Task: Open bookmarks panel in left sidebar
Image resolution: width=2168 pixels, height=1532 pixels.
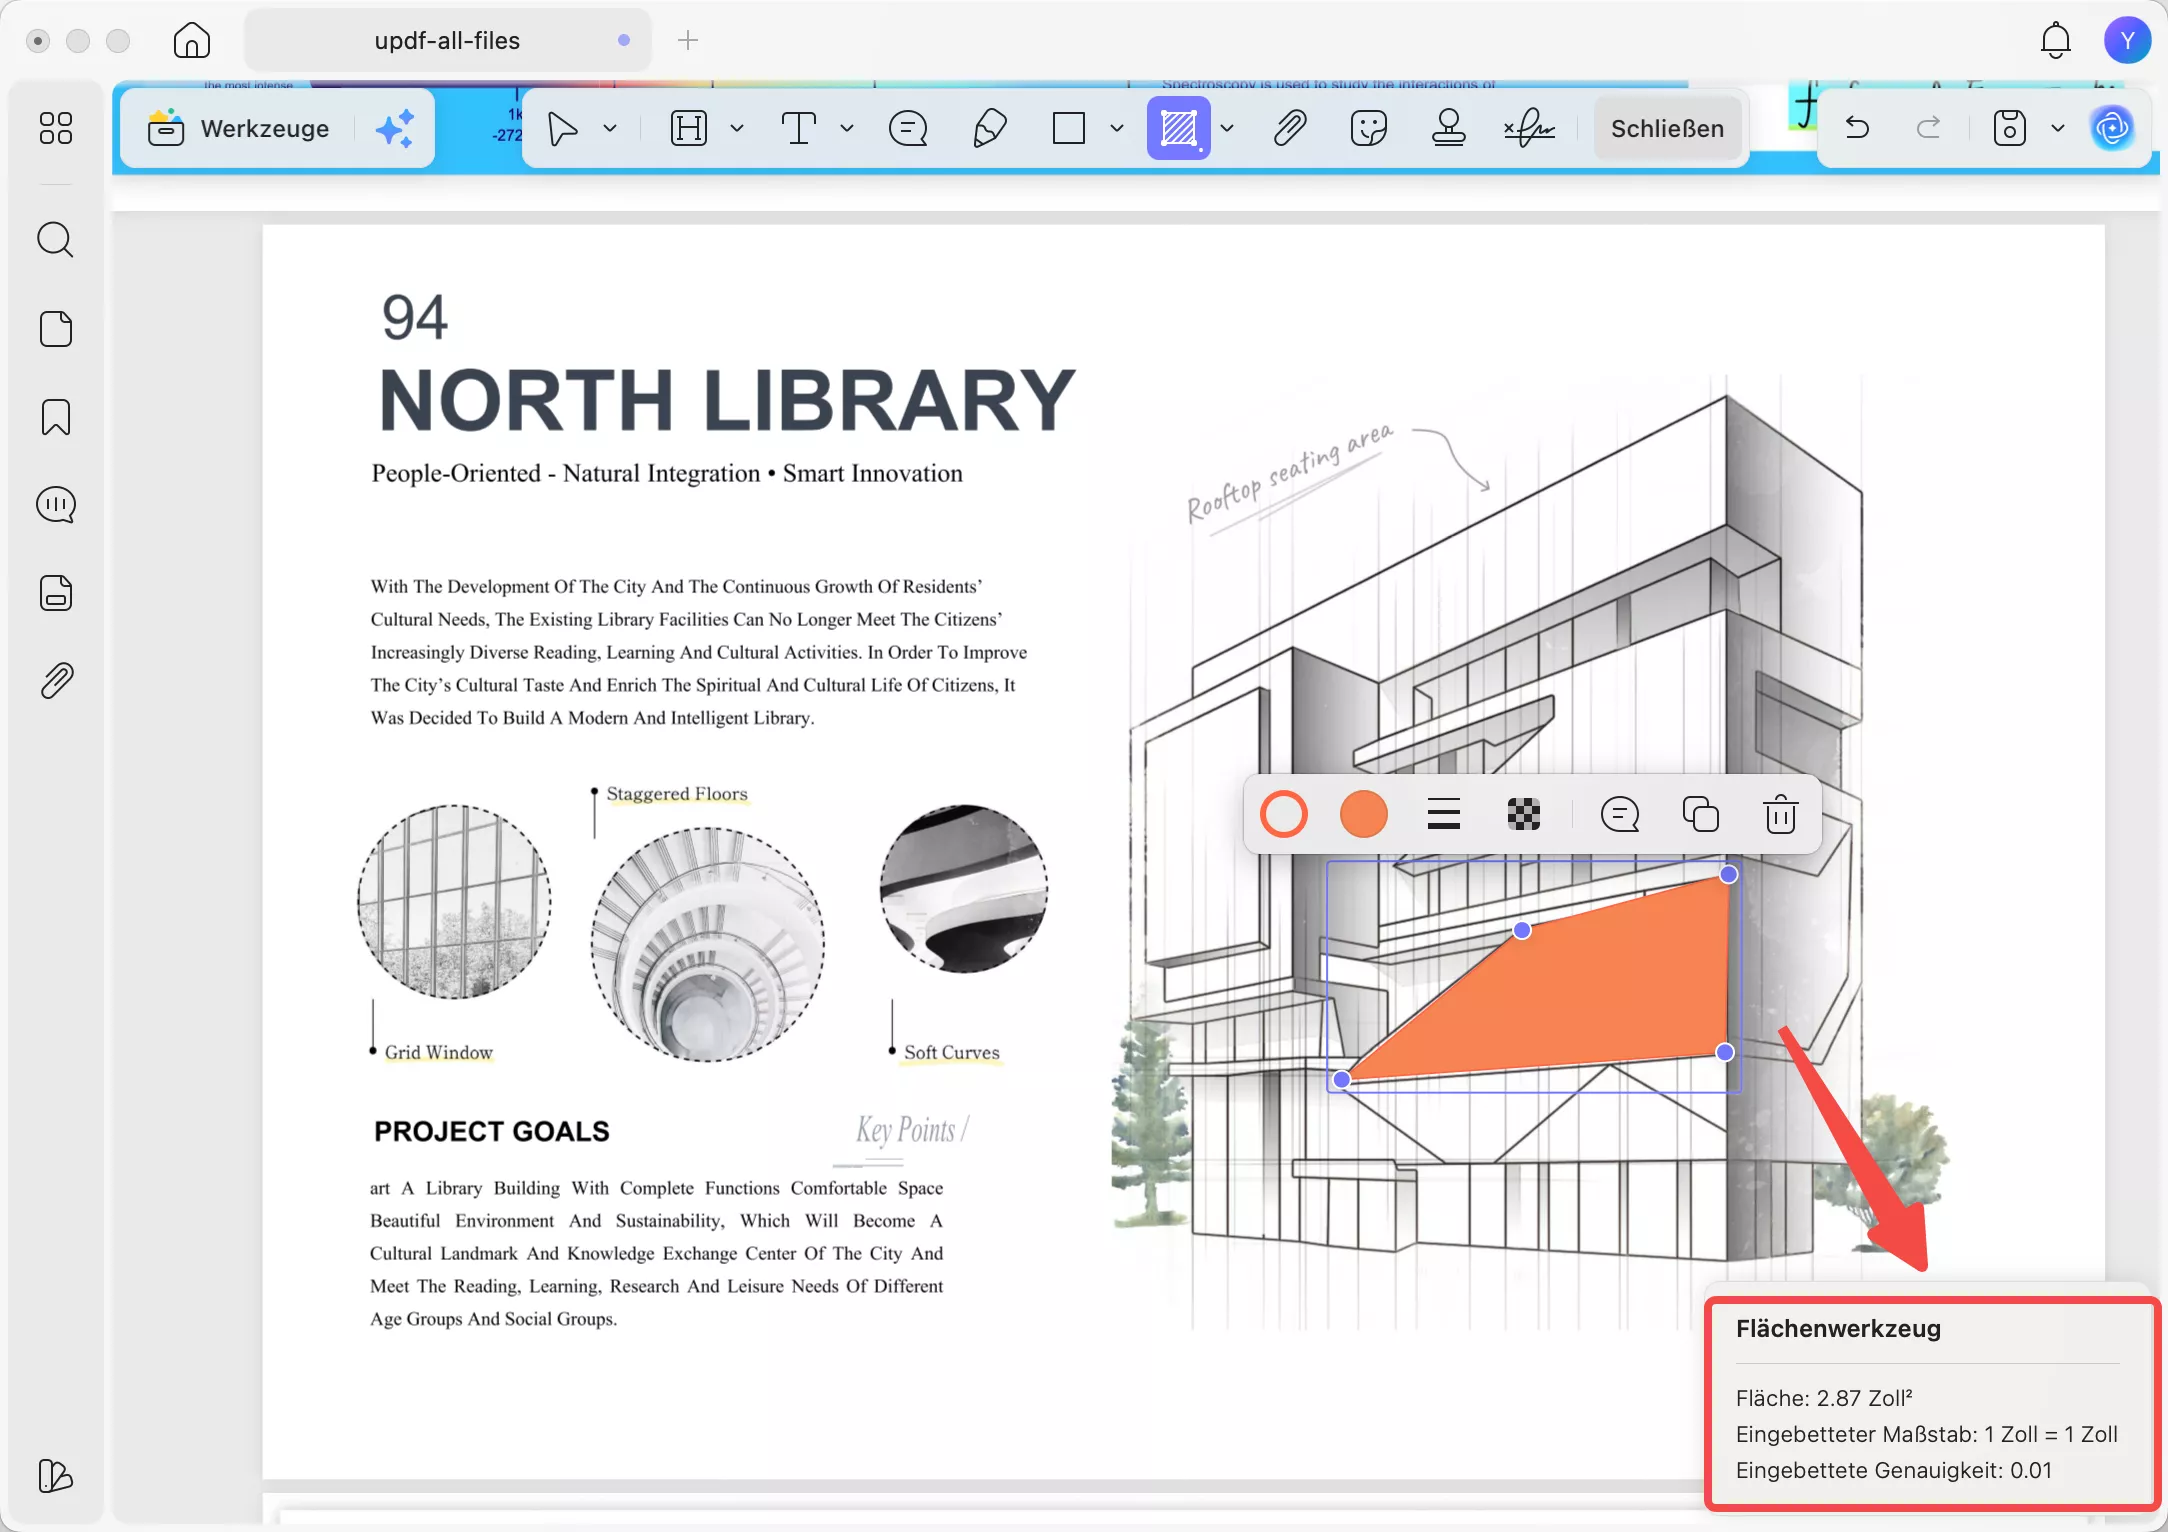Action: 56,417
